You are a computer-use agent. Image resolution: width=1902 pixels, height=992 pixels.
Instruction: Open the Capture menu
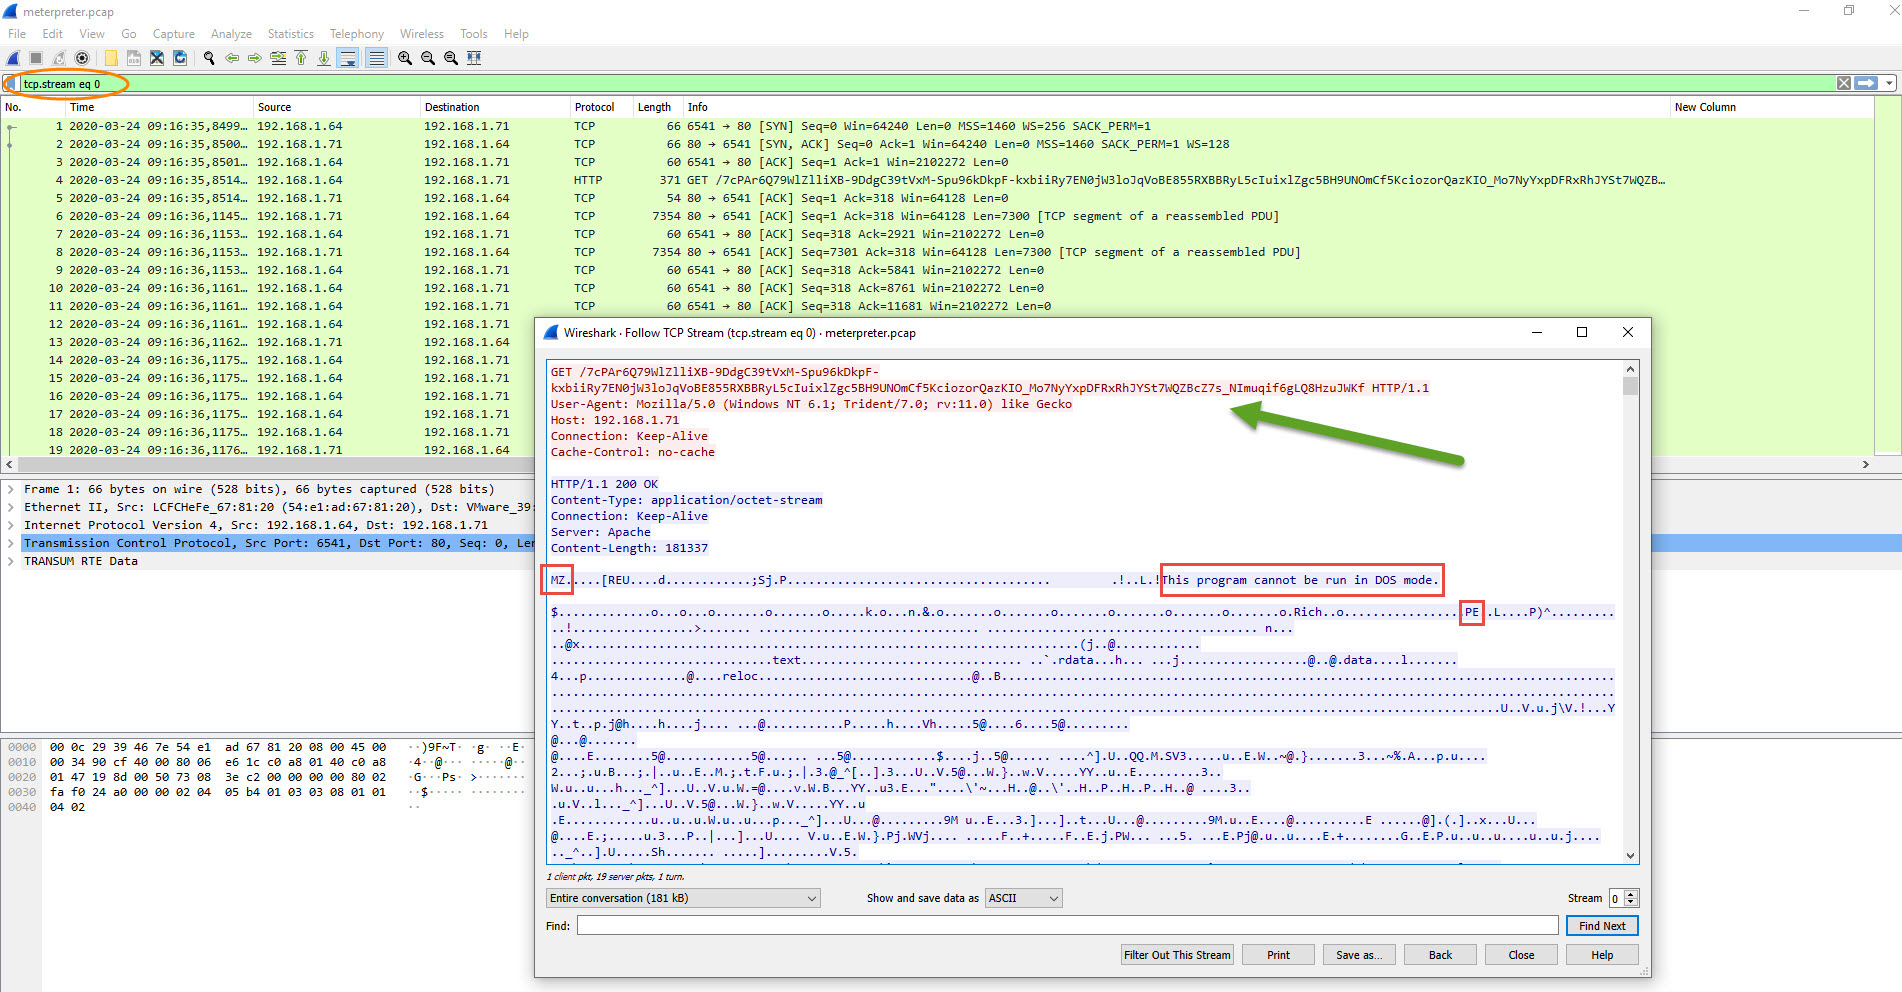click(174, 34)
